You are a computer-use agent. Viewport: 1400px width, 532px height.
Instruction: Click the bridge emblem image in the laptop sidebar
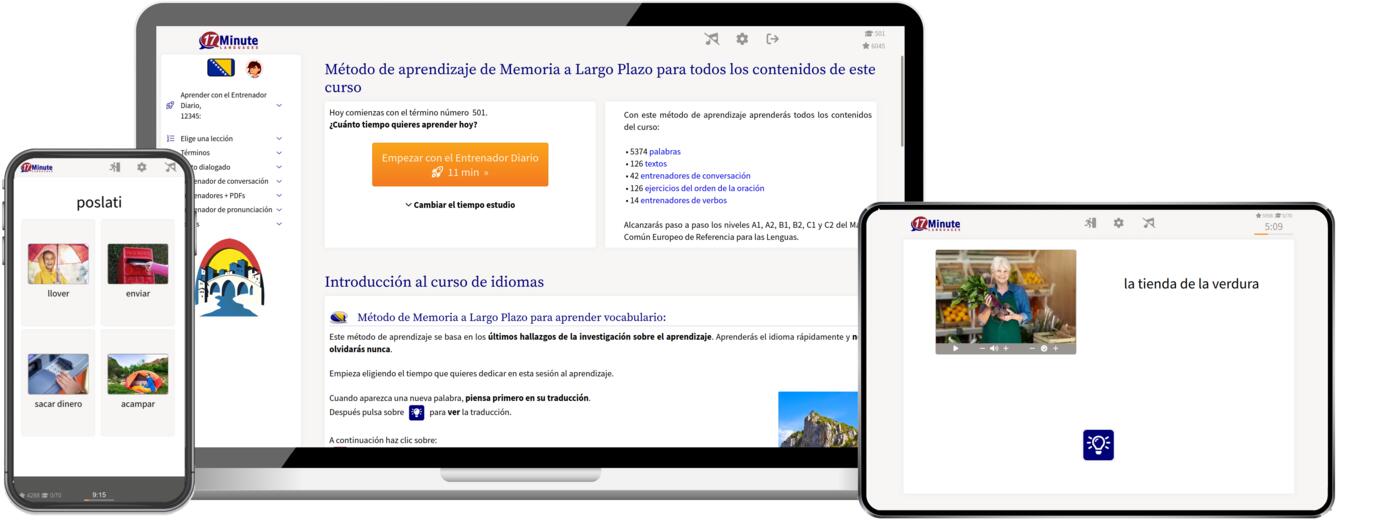click(229, 279)
